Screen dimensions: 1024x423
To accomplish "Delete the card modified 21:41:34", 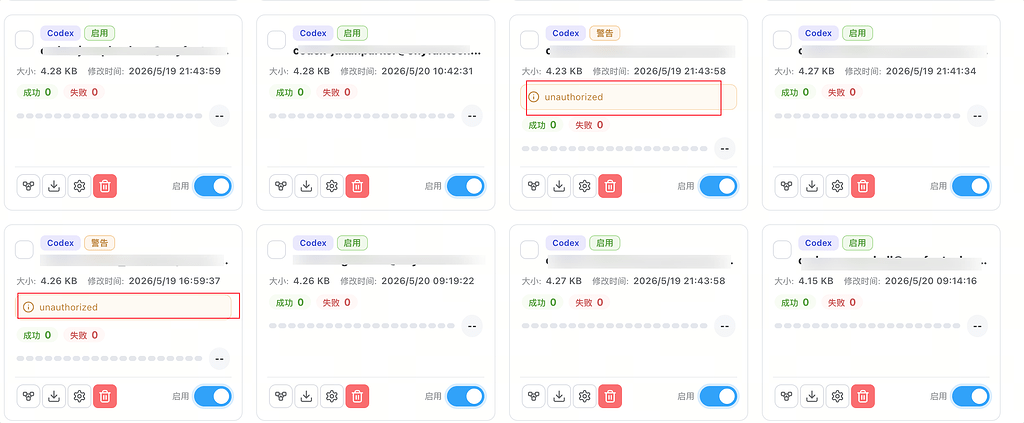I will [863, 186].
